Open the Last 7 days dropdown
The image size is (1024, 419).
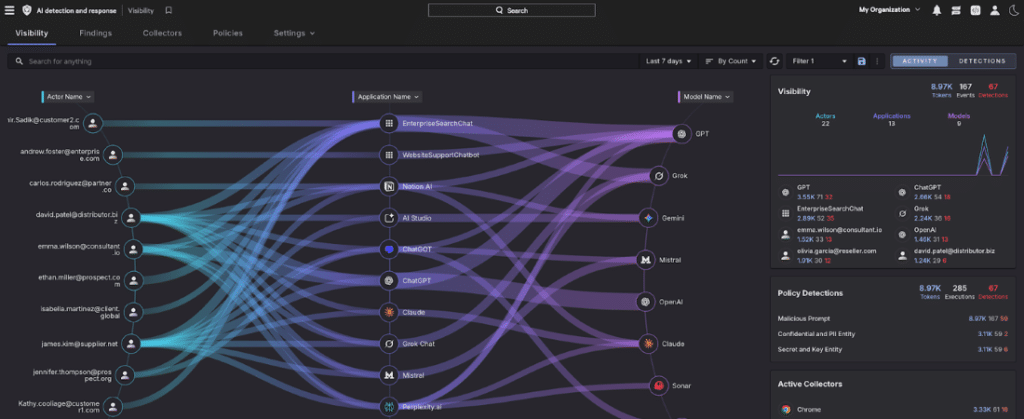point(668,61)
